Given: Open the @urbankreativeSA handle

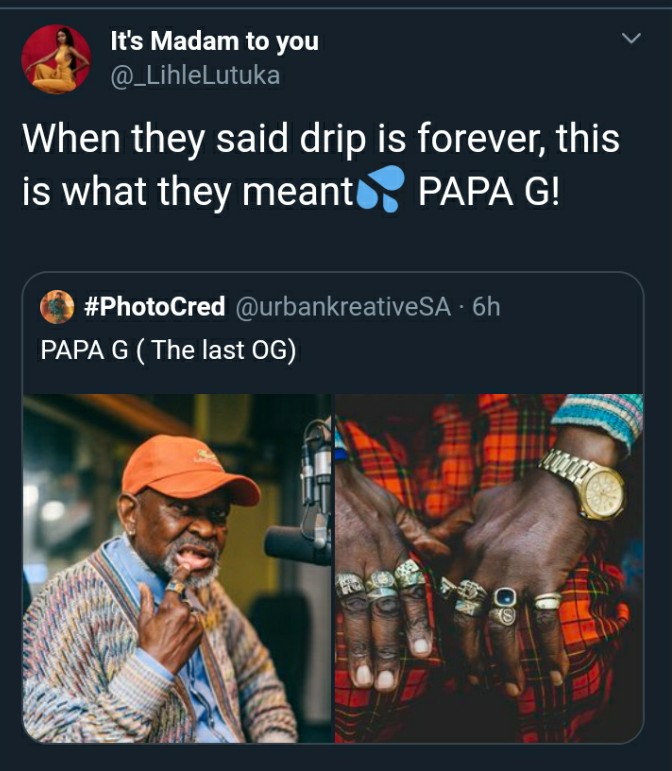Looking at the screenshot, I should 343,307.
